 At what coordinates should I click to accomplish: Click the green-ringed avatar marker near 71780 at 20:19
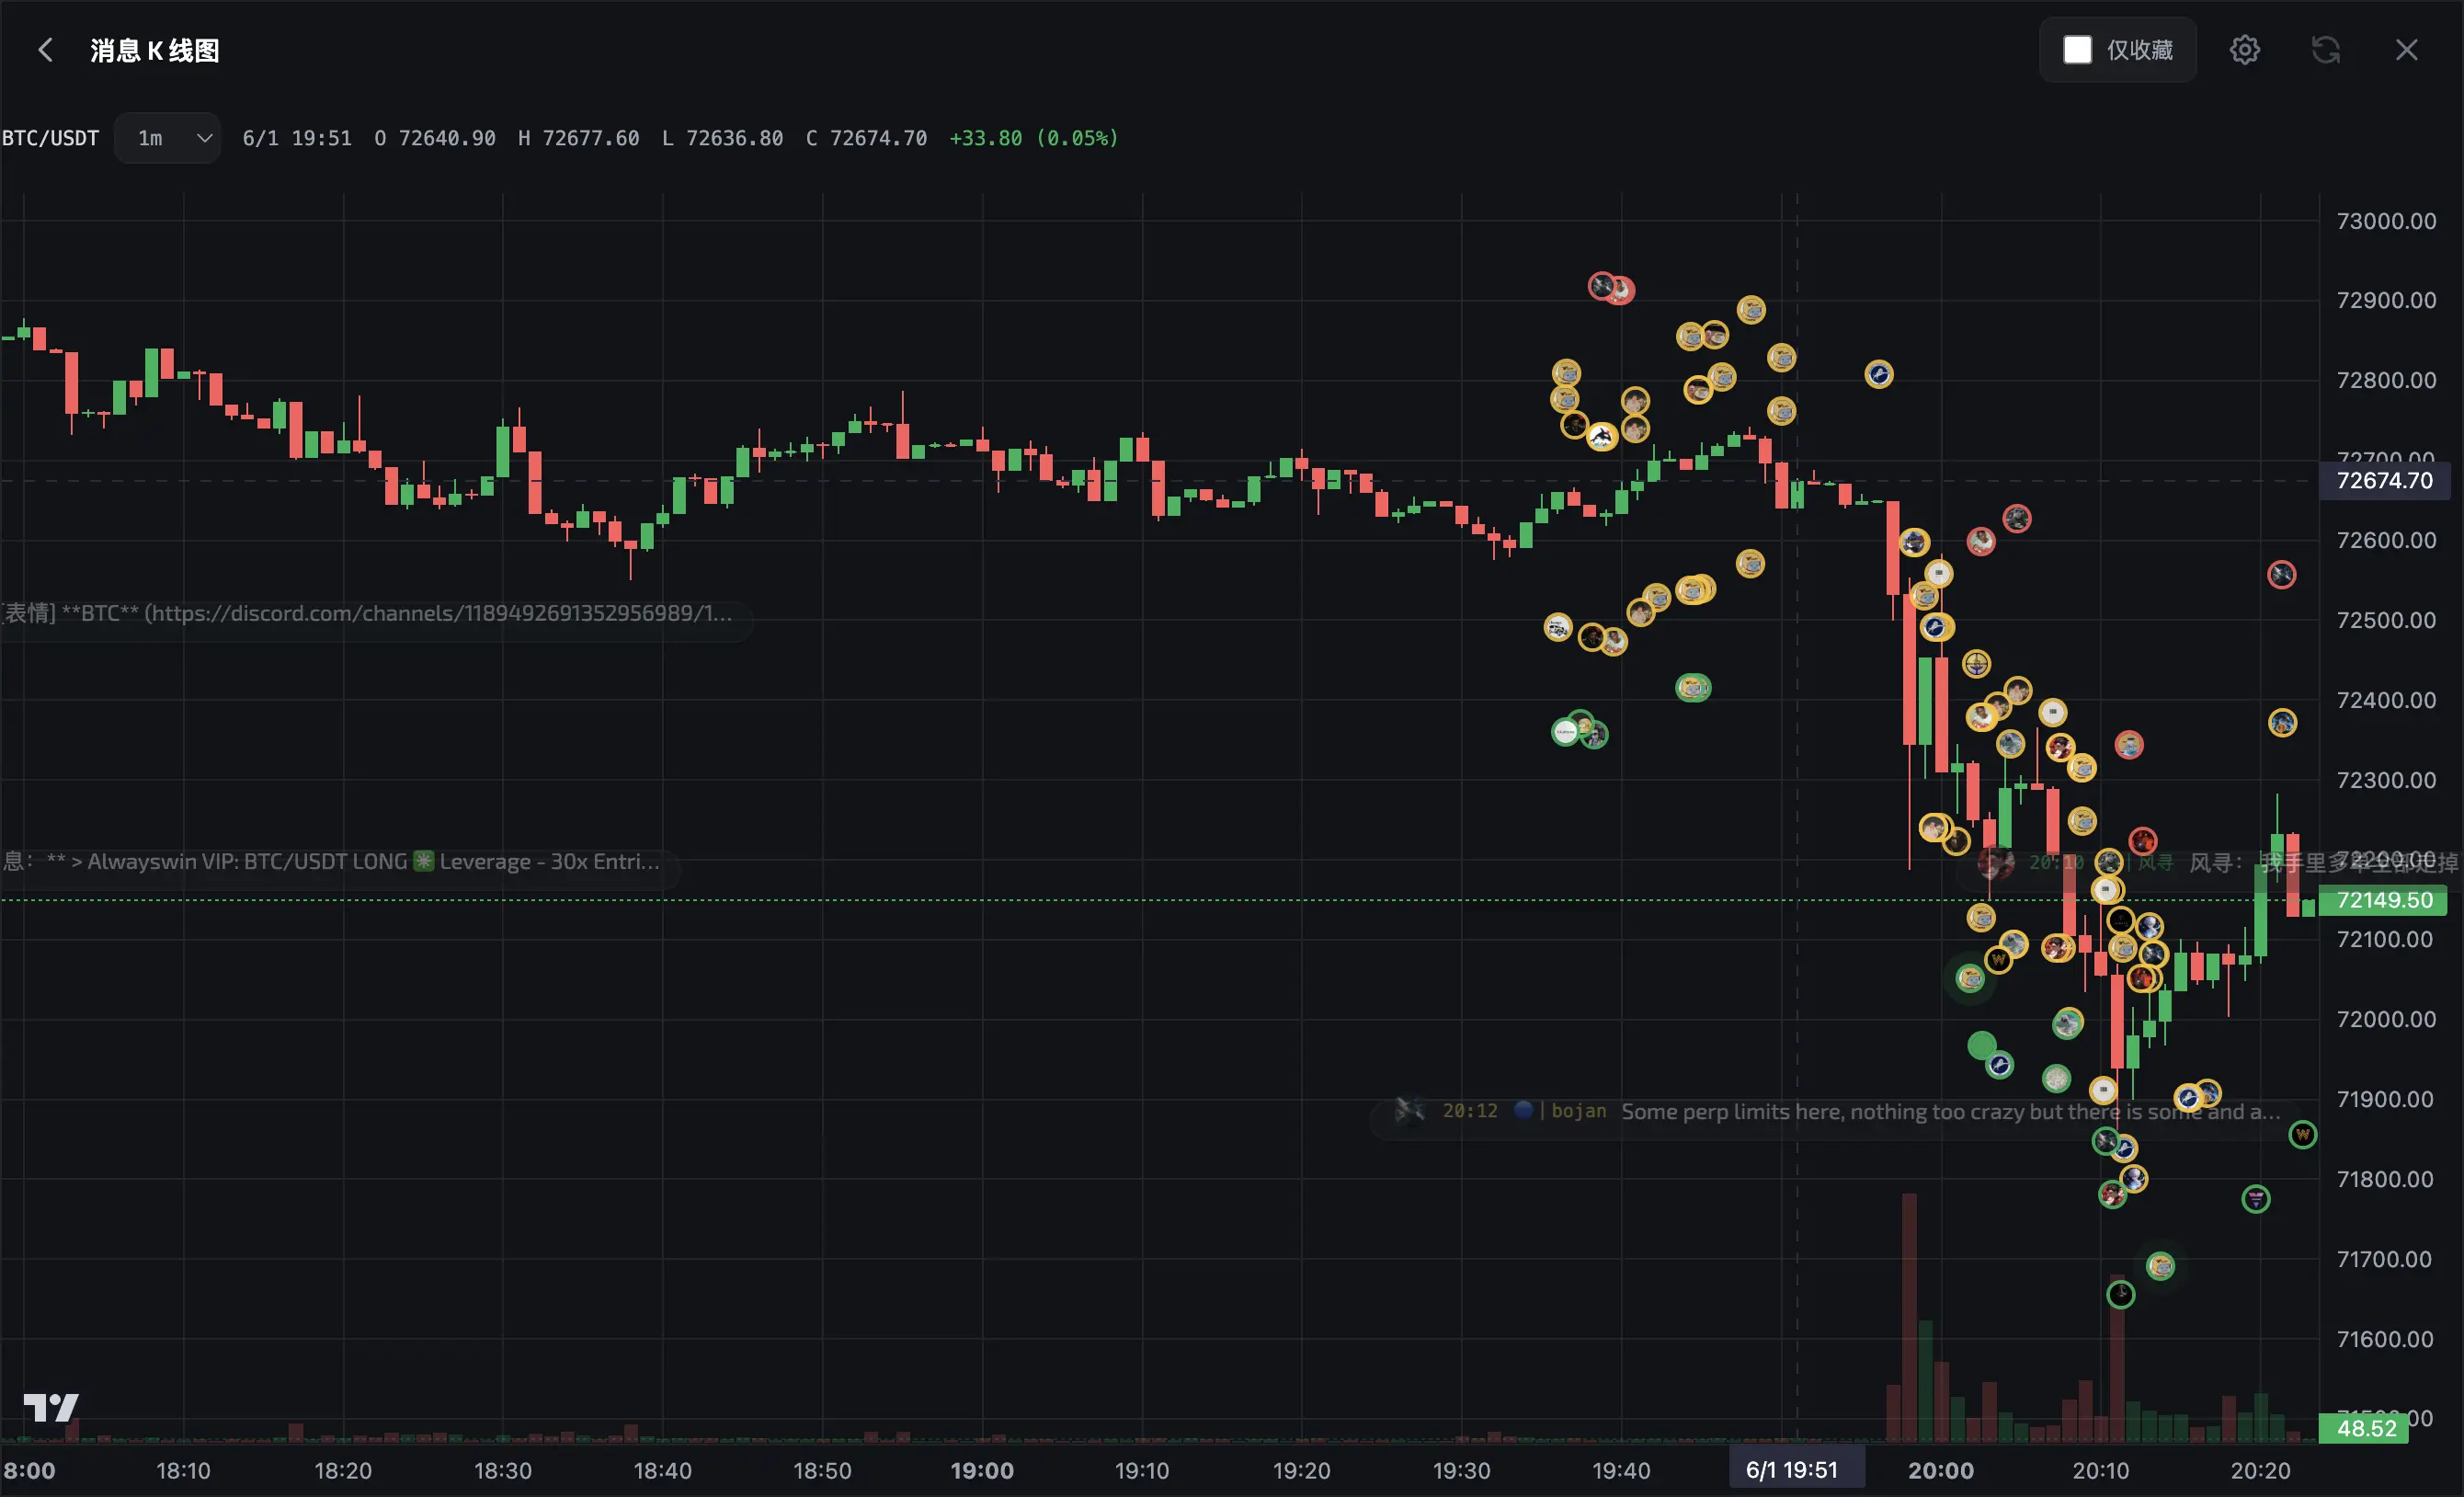pyautogui.click(x=2255, y=1198)
